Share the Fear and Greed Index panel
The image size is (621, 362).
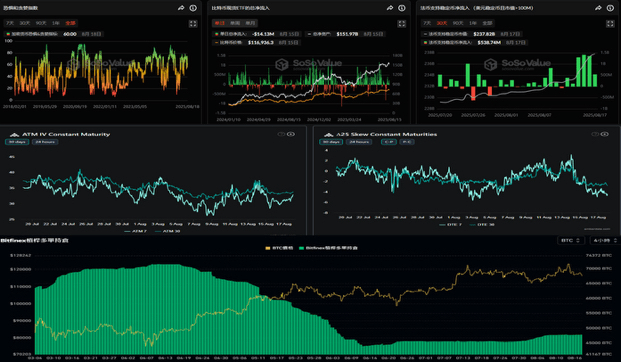click(181, 8)
